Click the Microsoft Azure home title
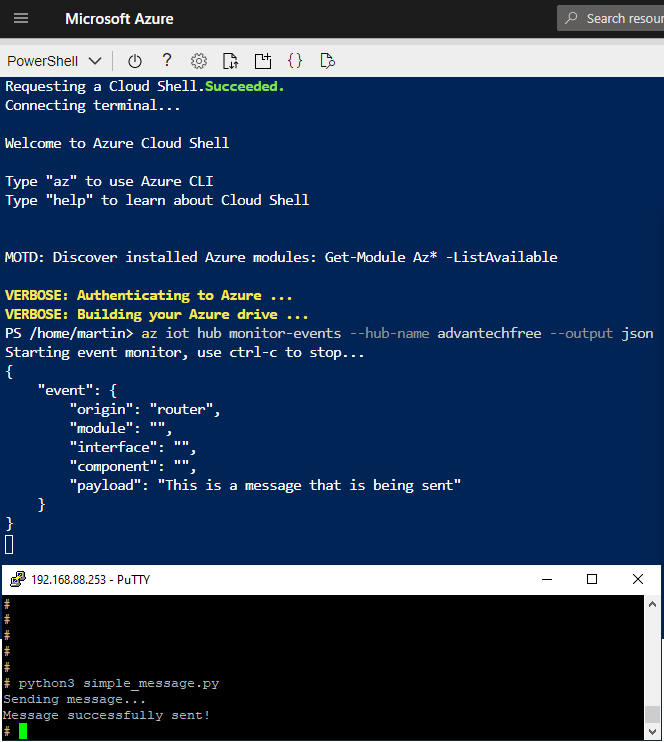The height and width of the screenshot is (742, 664). point(119,19)
